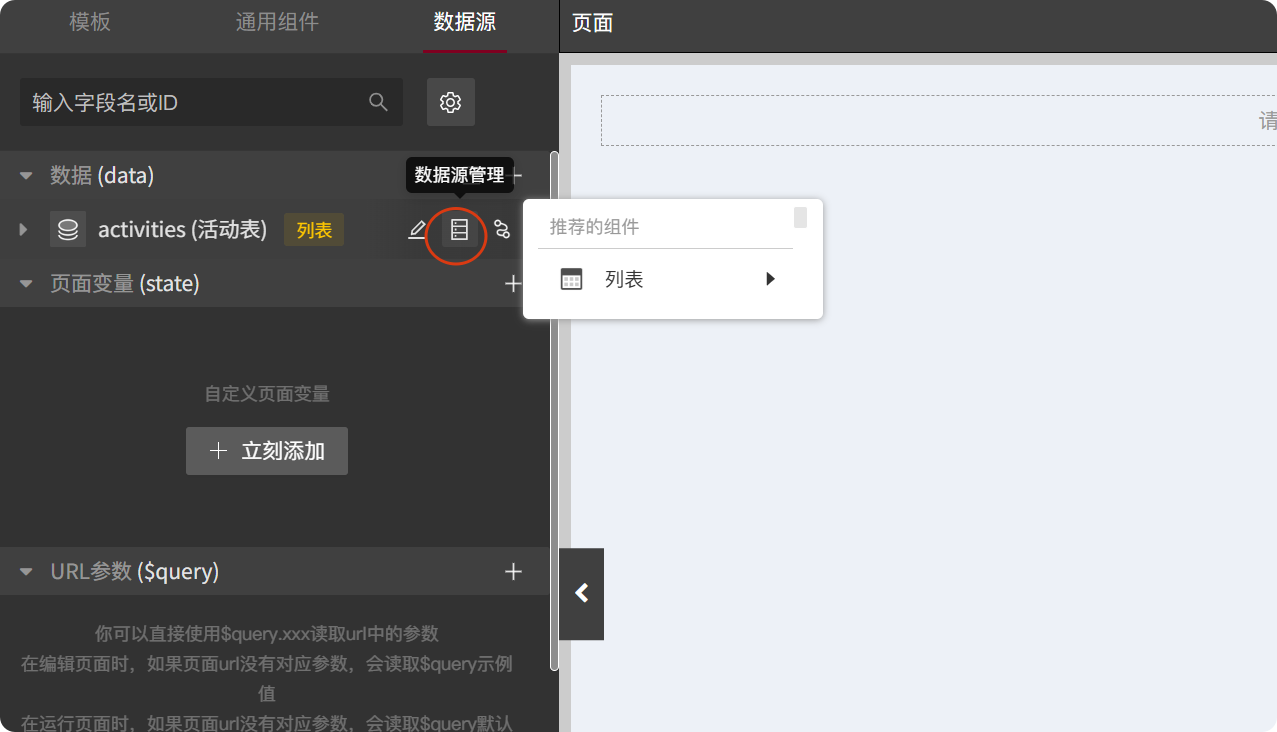Click the magnifier search icon

click(378, 102)
